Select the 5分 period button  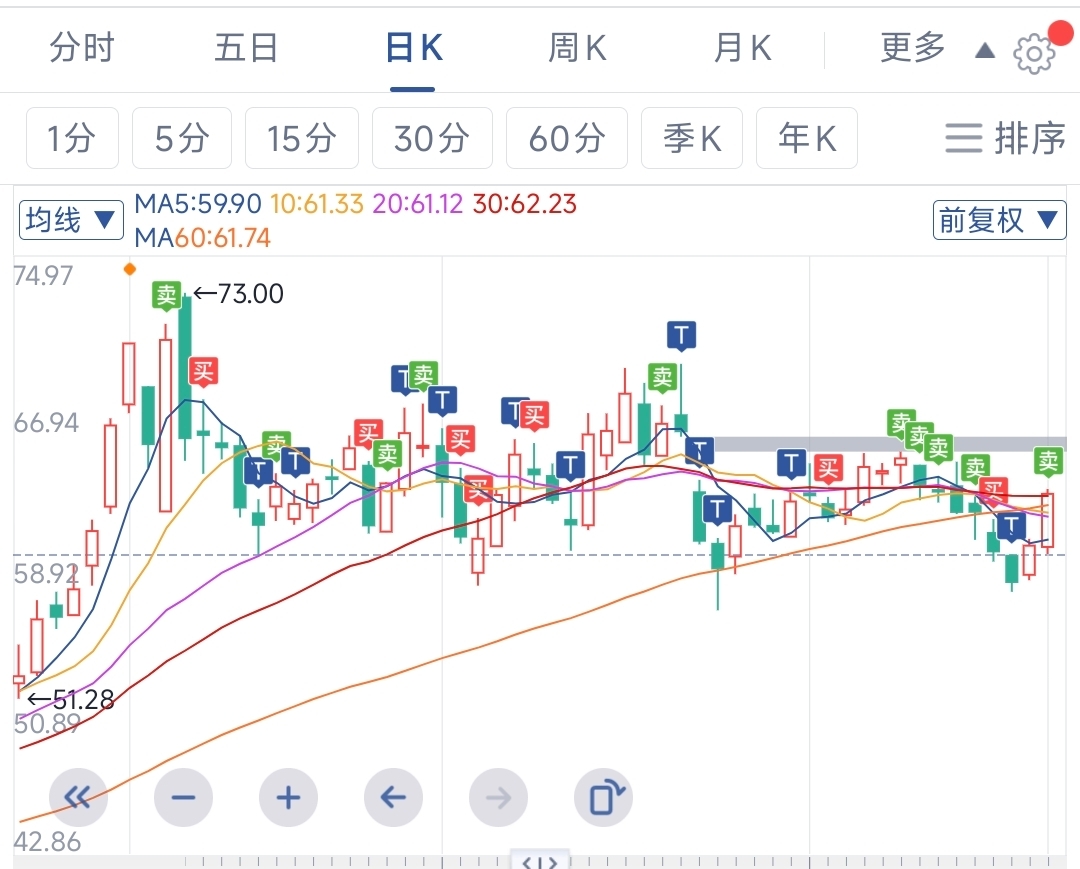coord(182,138)
